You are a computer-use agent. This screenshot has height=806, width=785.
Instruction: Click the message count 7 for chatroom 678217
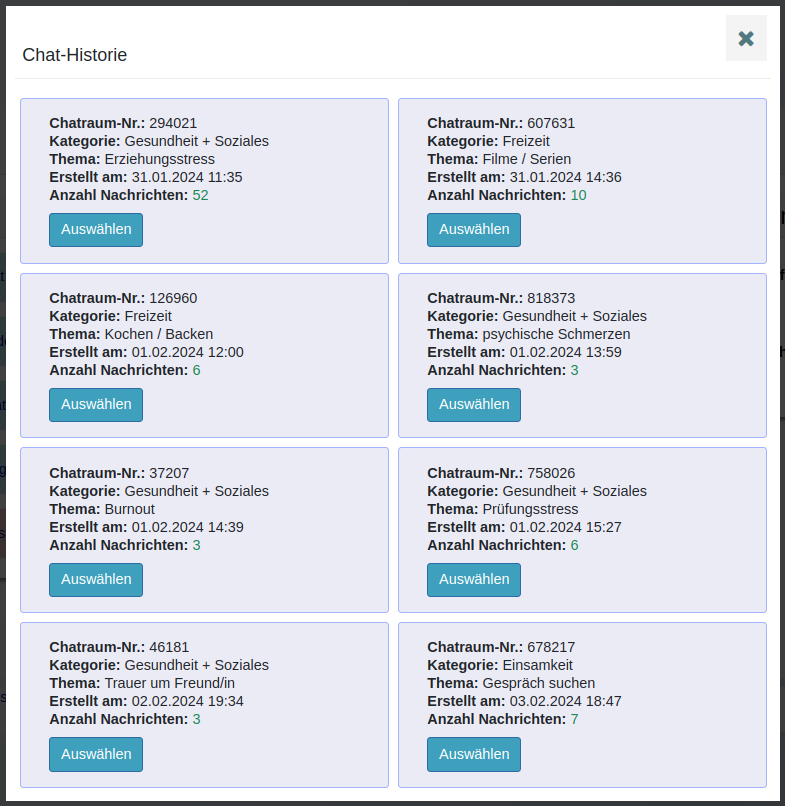pos(574,719)
